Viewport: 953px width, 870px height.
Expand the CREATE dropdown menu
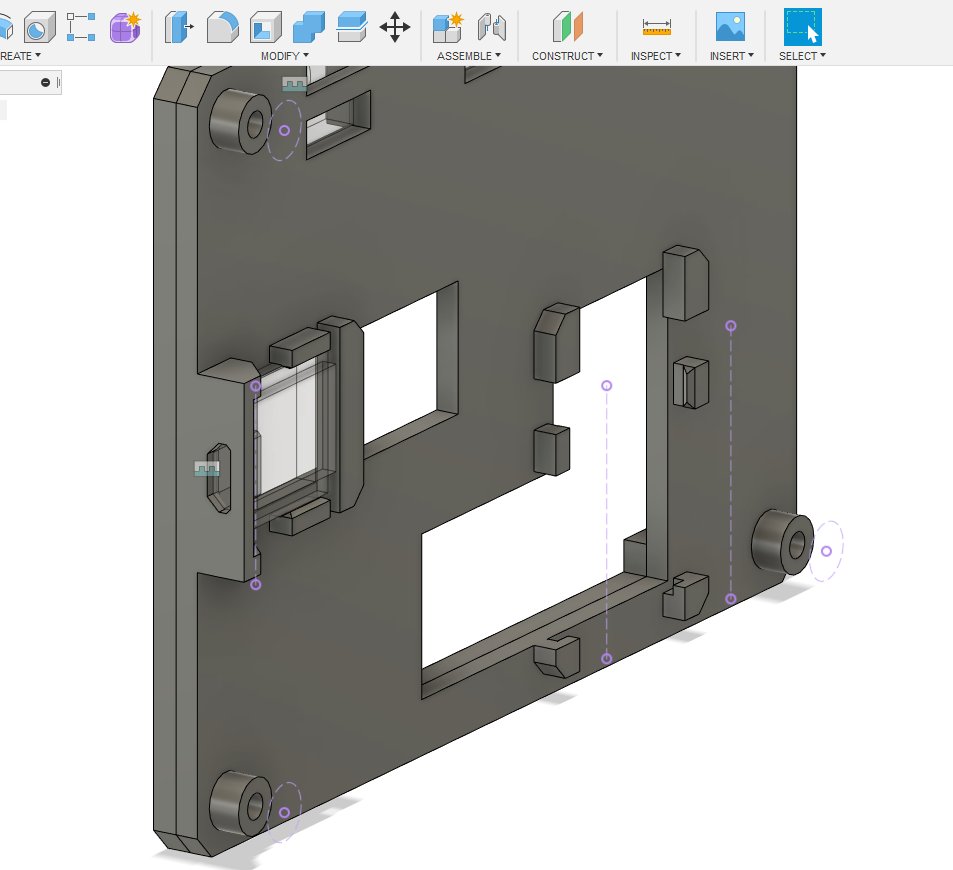point(20,56)
